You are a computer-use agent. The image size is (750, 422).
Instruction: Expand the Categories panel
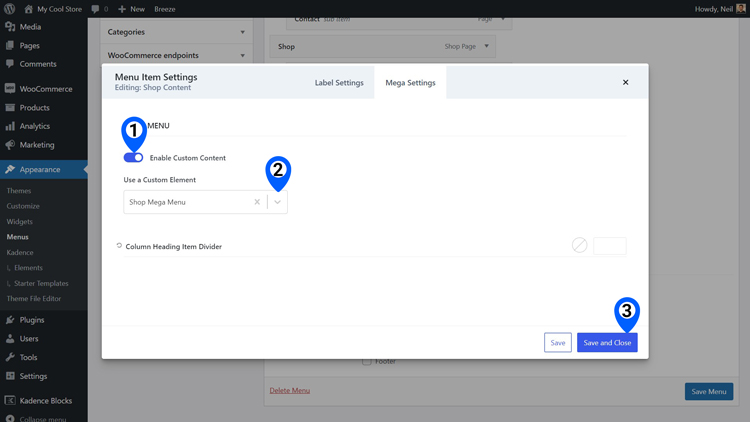(x=176, y=32)
